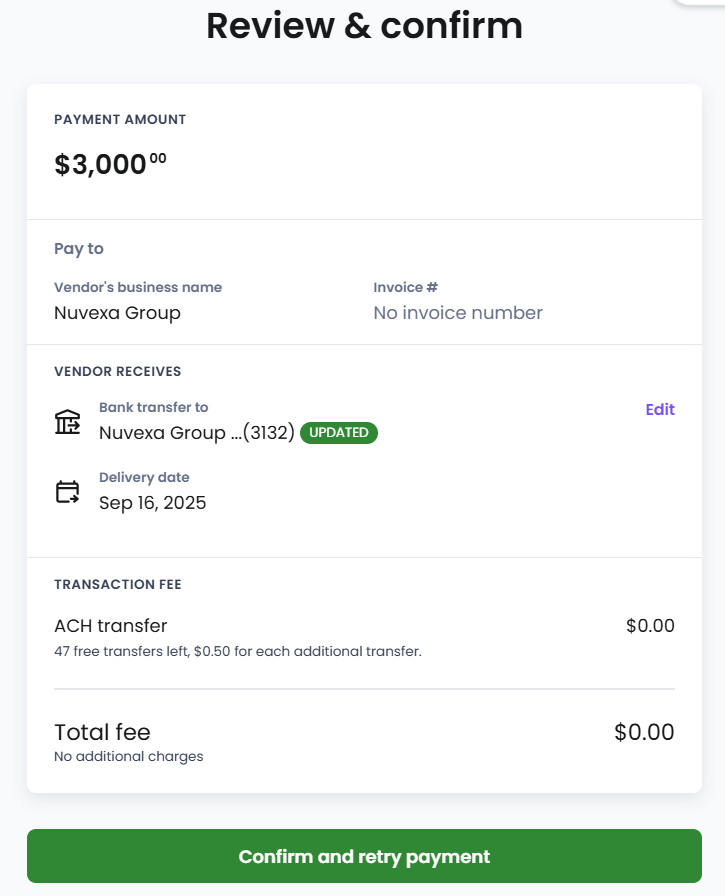Click the green UPDATED badge
The height and width of the screenshot is (896, 725).
[339, 433]
